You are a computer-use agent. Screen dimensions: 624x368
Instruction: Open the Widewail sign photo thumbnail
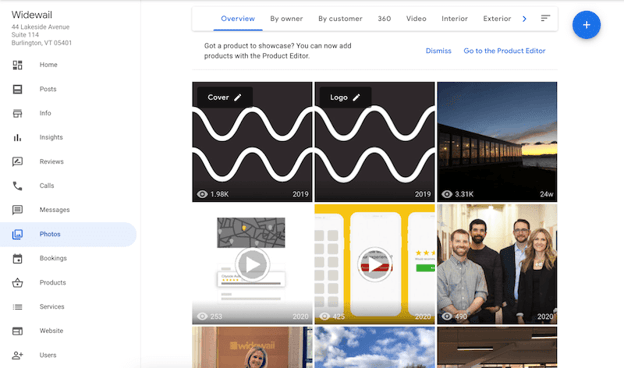pos(252,347)
